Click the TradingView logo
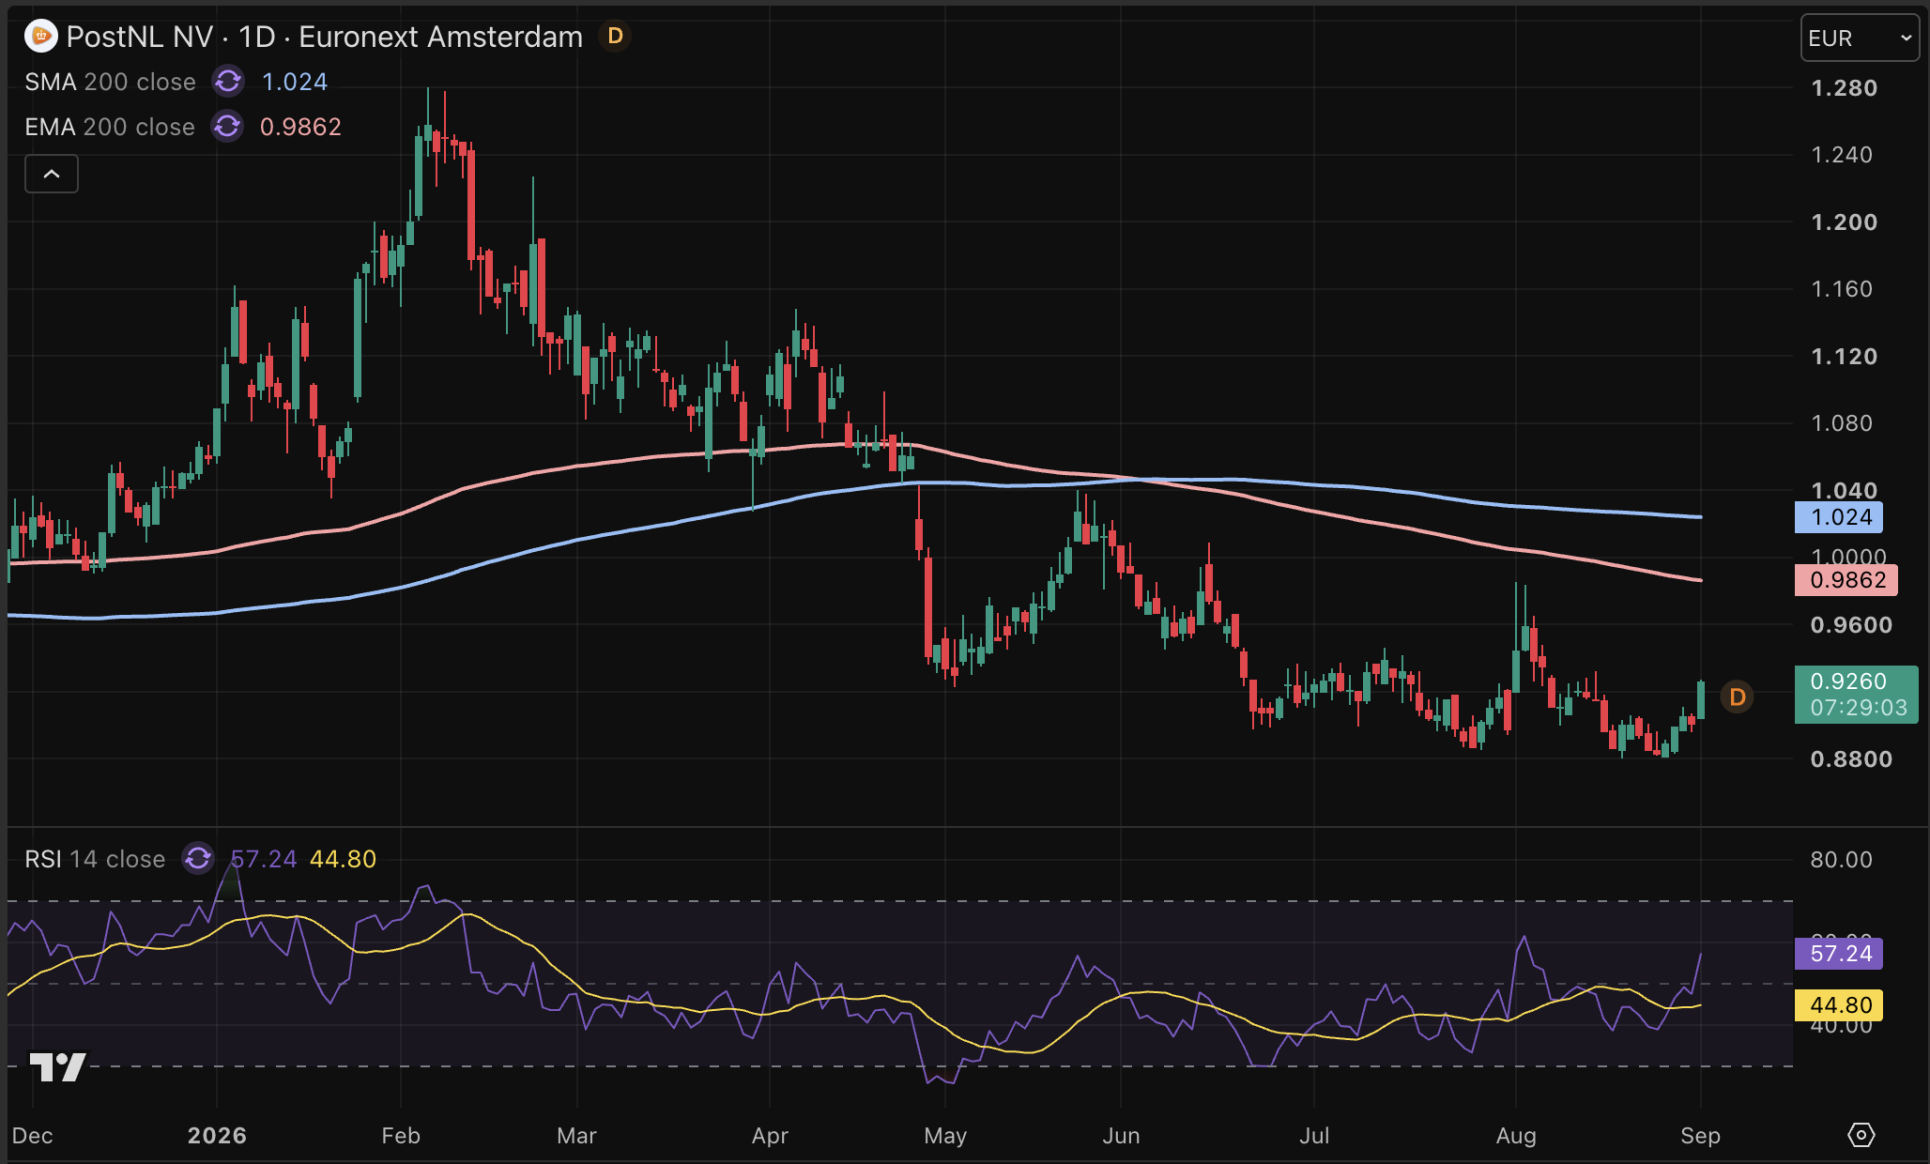The image size is (1930, 1164). point(58,1067)
